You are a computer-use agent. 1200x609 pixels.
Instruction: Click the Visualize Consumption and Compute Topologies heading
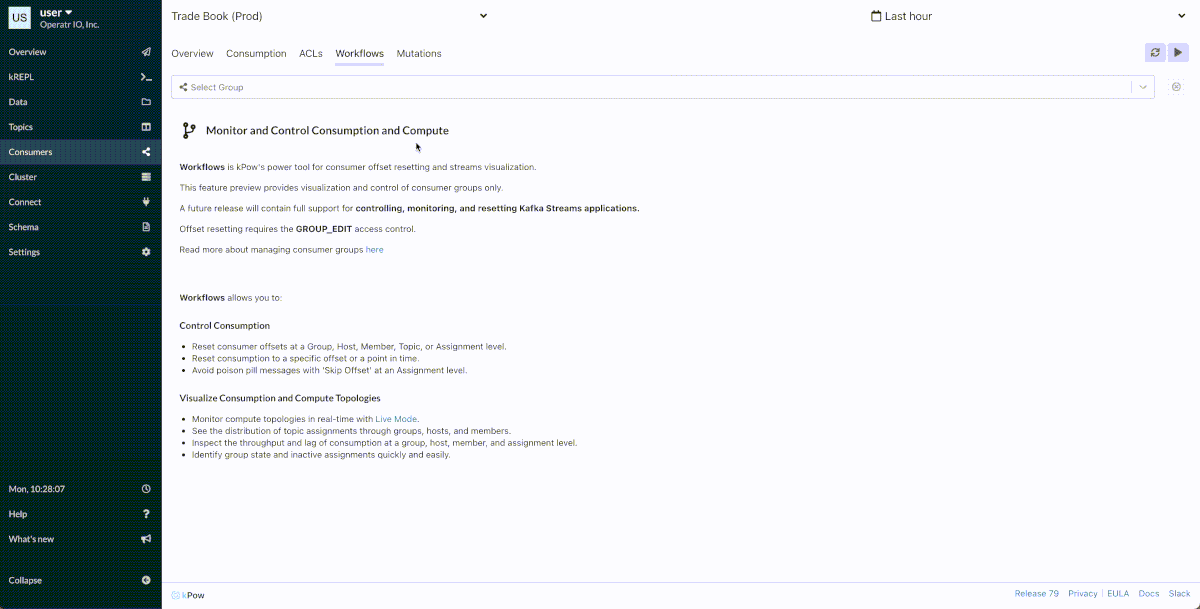[x=280, y=398]
